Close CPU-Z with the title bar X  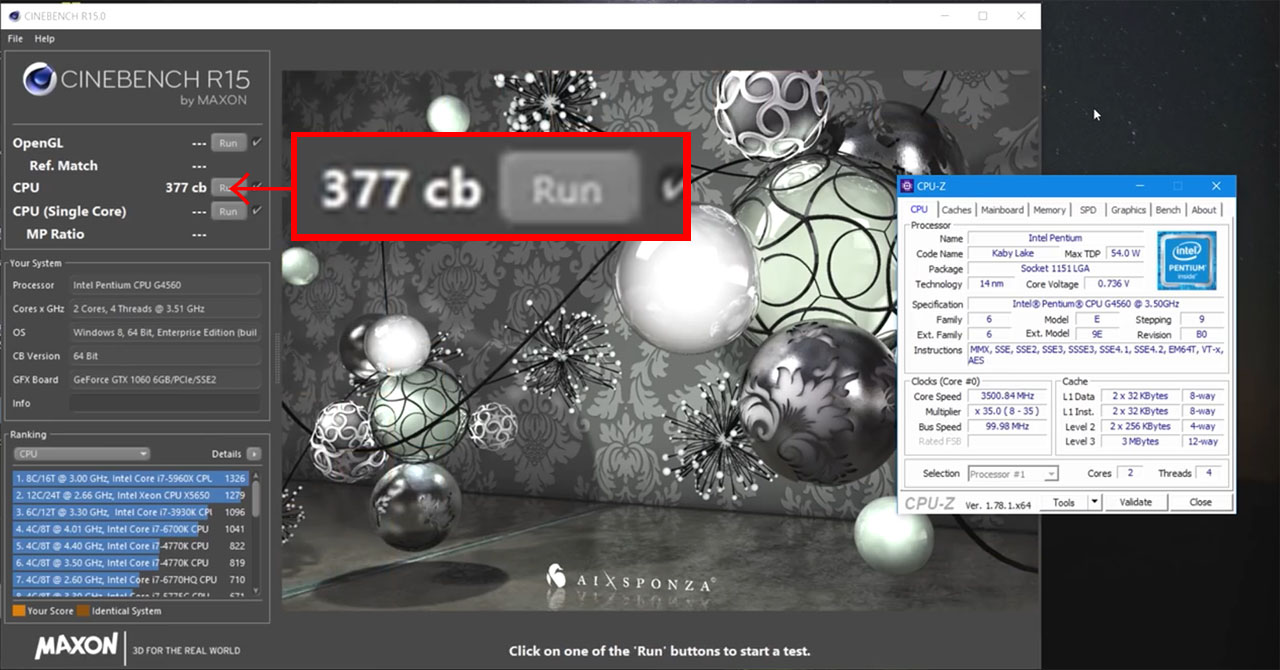[x=1216, y=186]
